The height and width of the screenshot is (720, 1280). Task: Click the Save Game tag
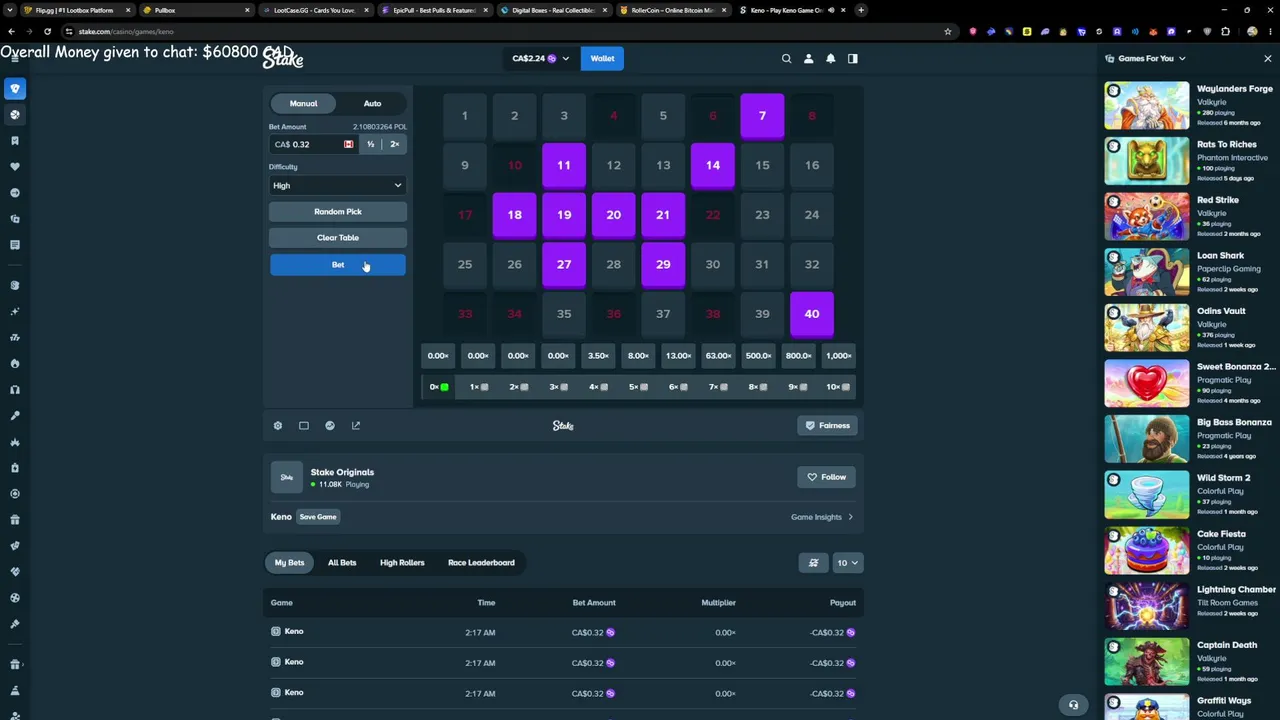pos(318,517)
